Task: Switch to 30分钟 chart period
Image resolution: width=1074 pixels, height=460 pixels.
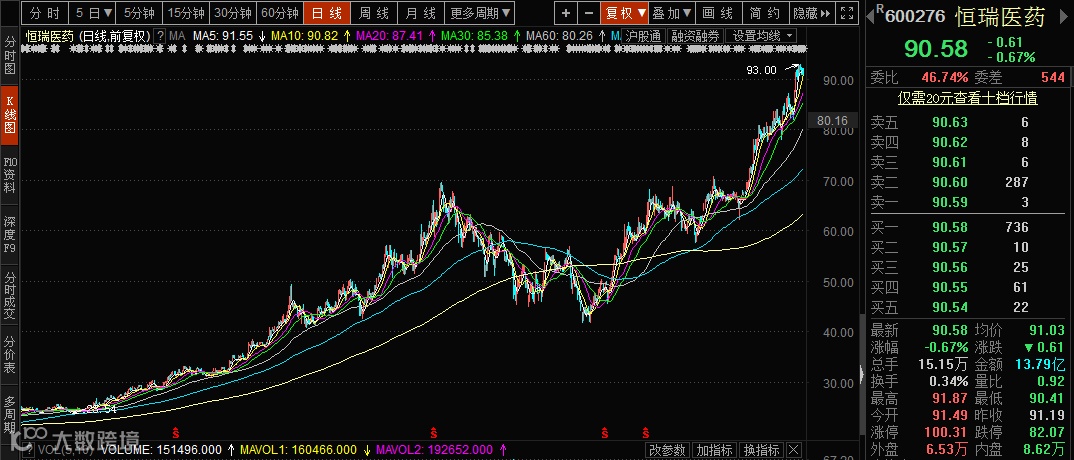Action: pyautogui.click(x=233, y=12)
